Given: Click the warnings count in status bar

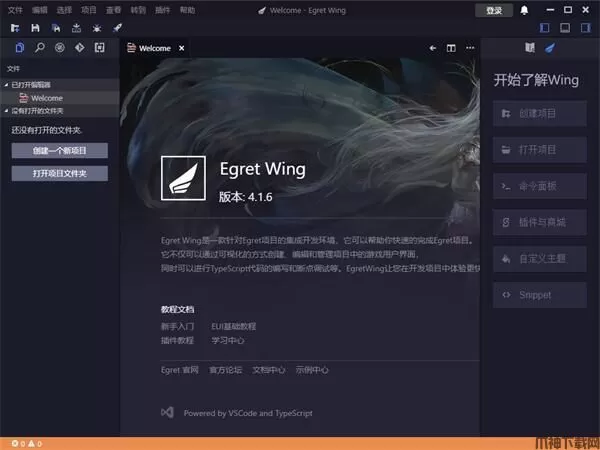Looking at the screenshot, I should pyautogui.click(x=35, y=443).
